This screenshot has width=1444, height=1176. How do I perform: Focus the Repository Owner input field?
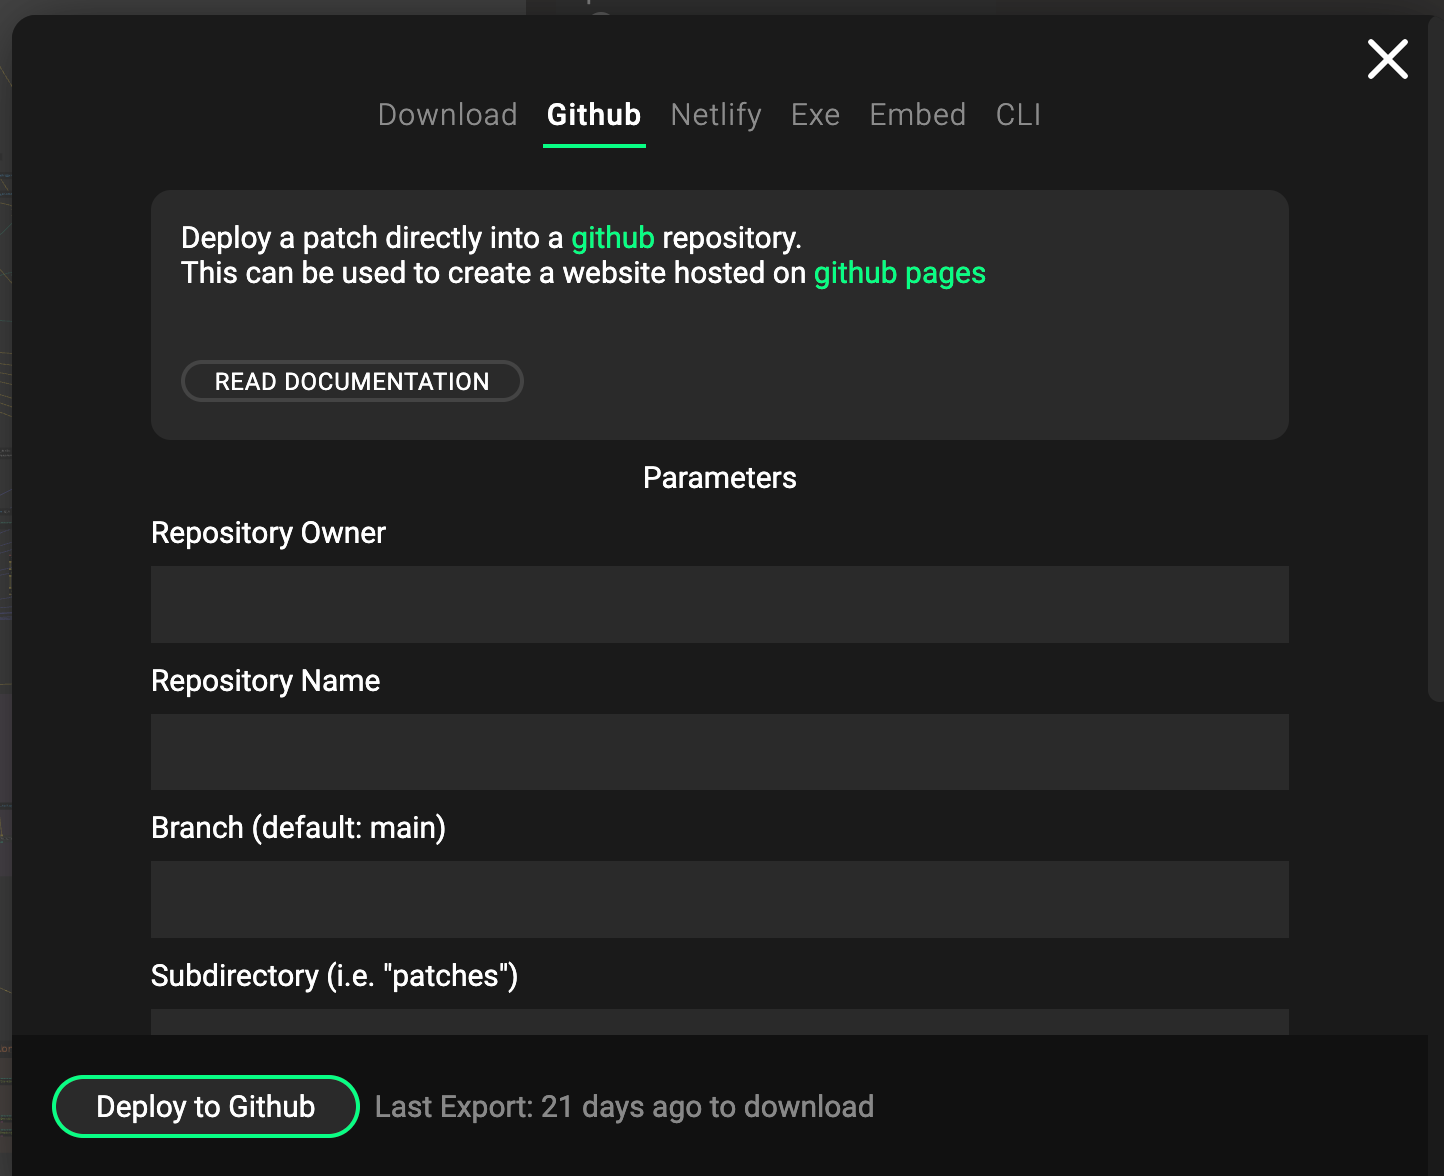[x=720, y=604]
